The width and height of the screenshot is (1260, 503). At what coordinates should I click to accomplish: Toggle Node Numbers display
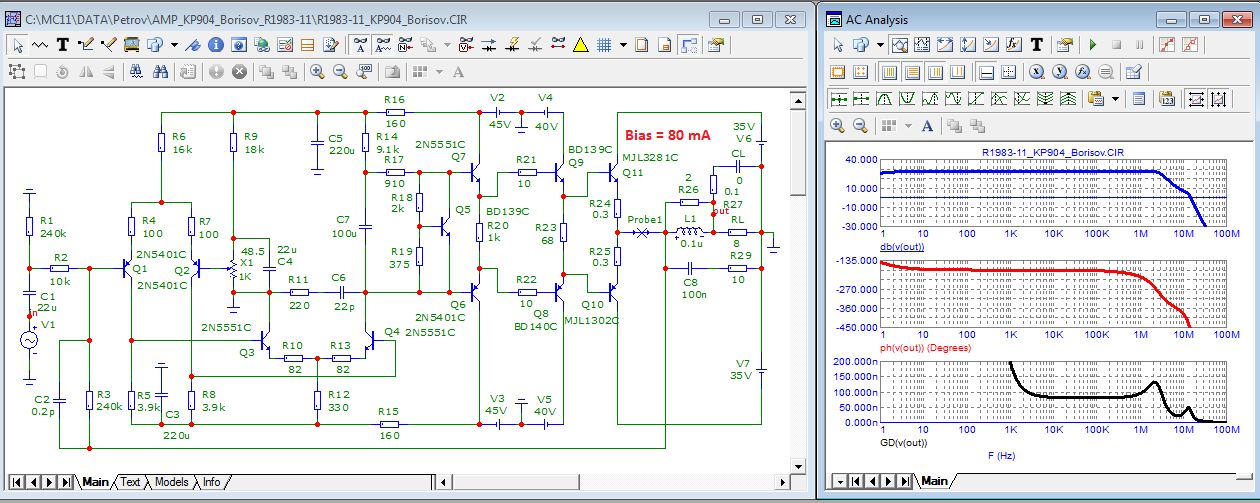[406, 45]
